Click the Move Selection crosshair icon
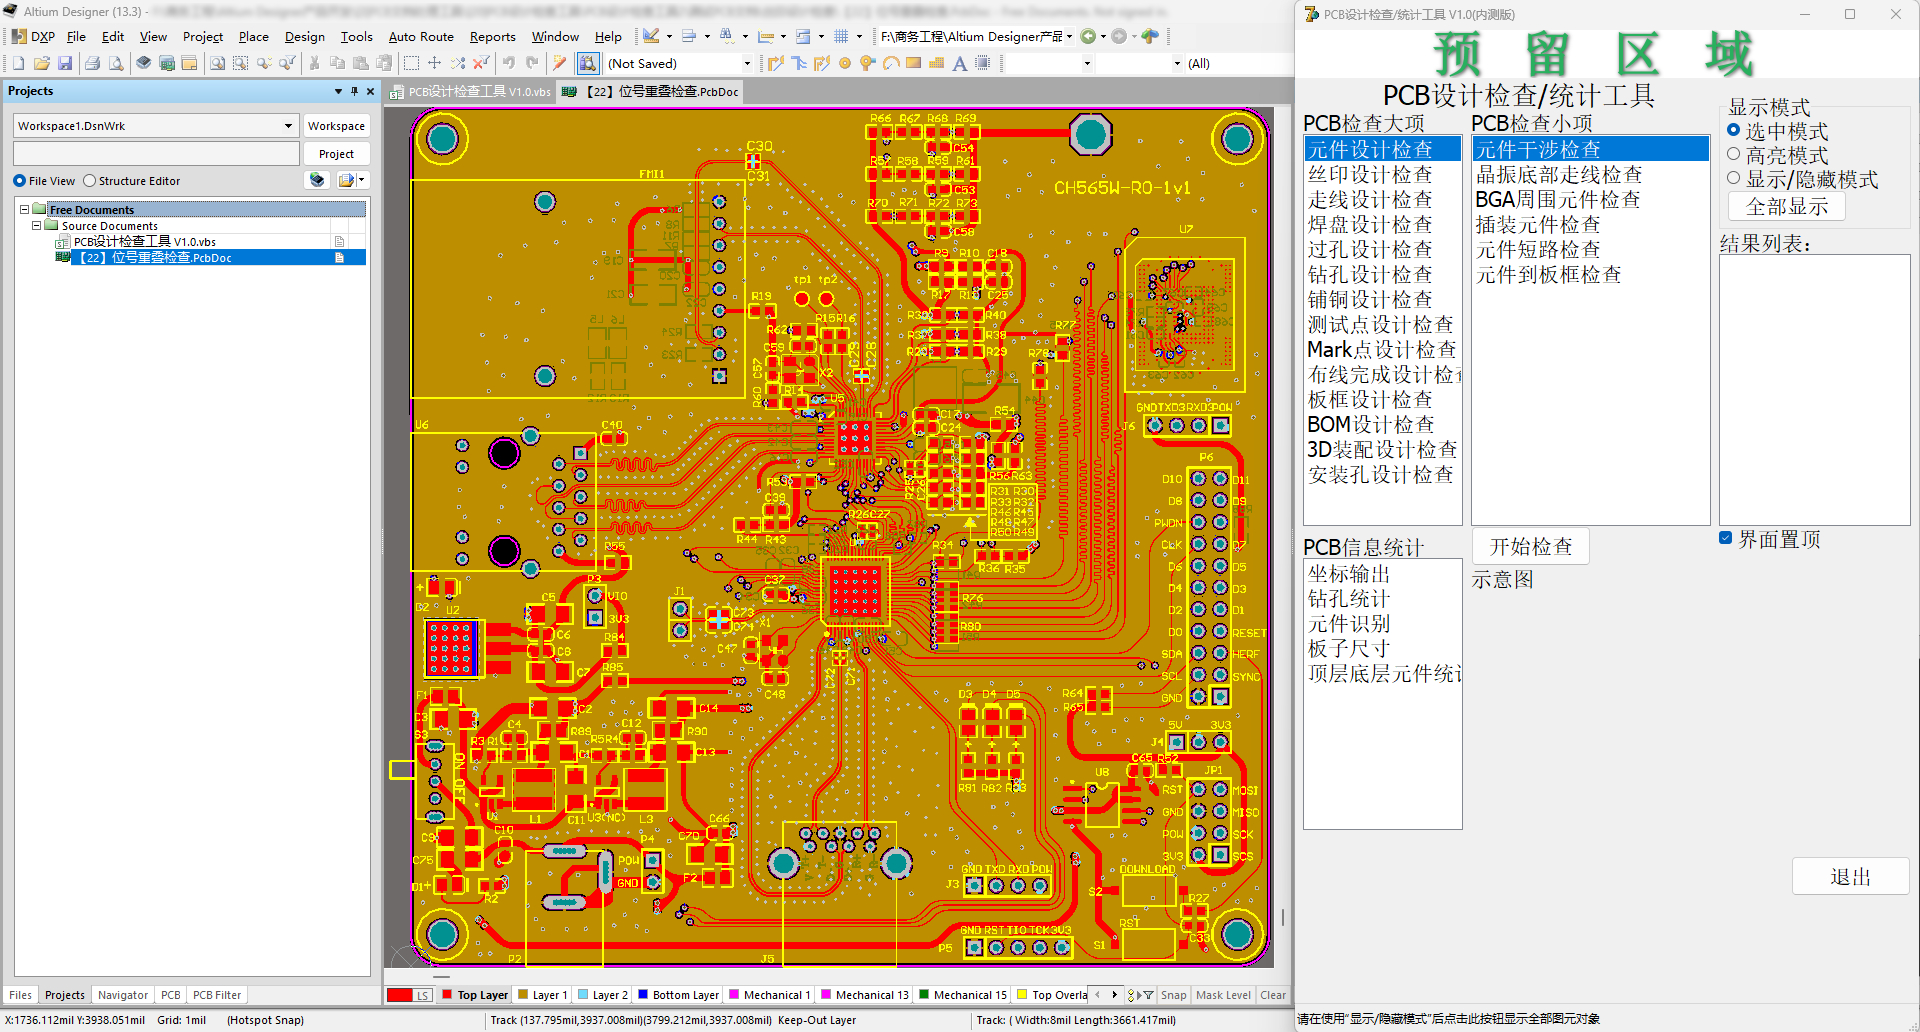The height and width of the screenshot is (1032, 1920). click(434, 63)
